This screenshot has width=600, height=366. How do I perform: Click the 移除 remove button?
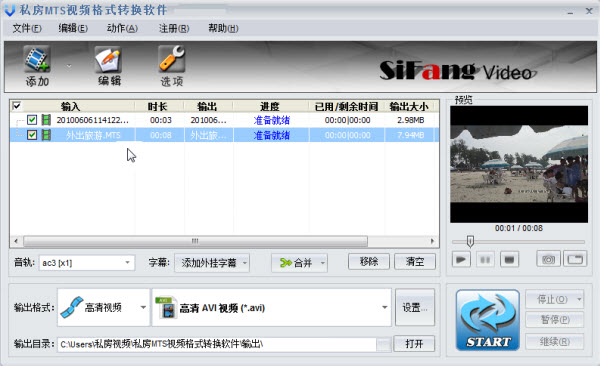pyautogui.click(x=369, y=261)
